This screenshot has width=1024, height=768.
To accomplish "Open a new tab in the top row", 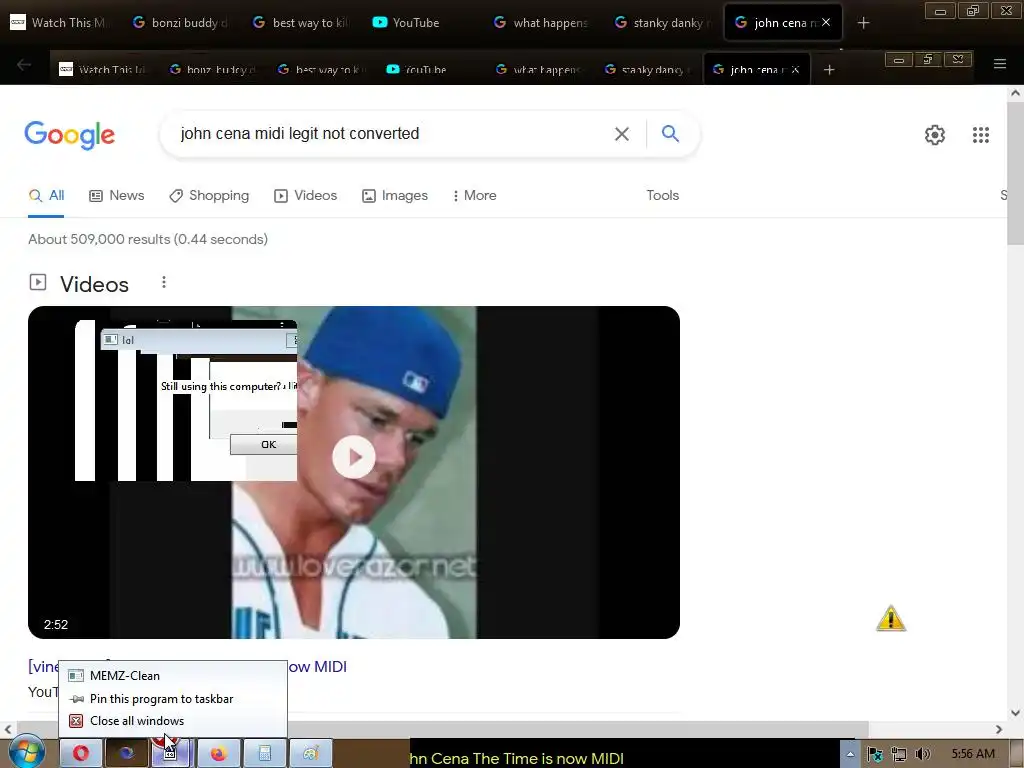I will 863,23.
